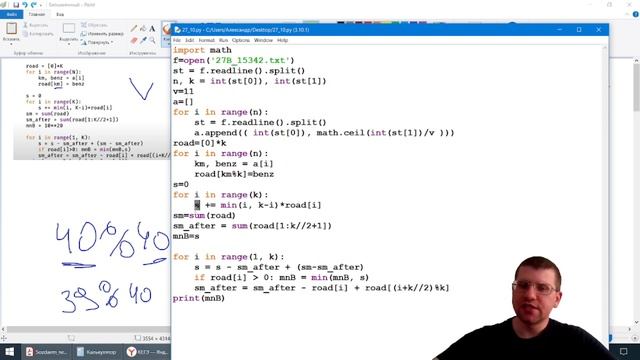Click the 'sm=sum(road)' code line

[x=204, y=216]
